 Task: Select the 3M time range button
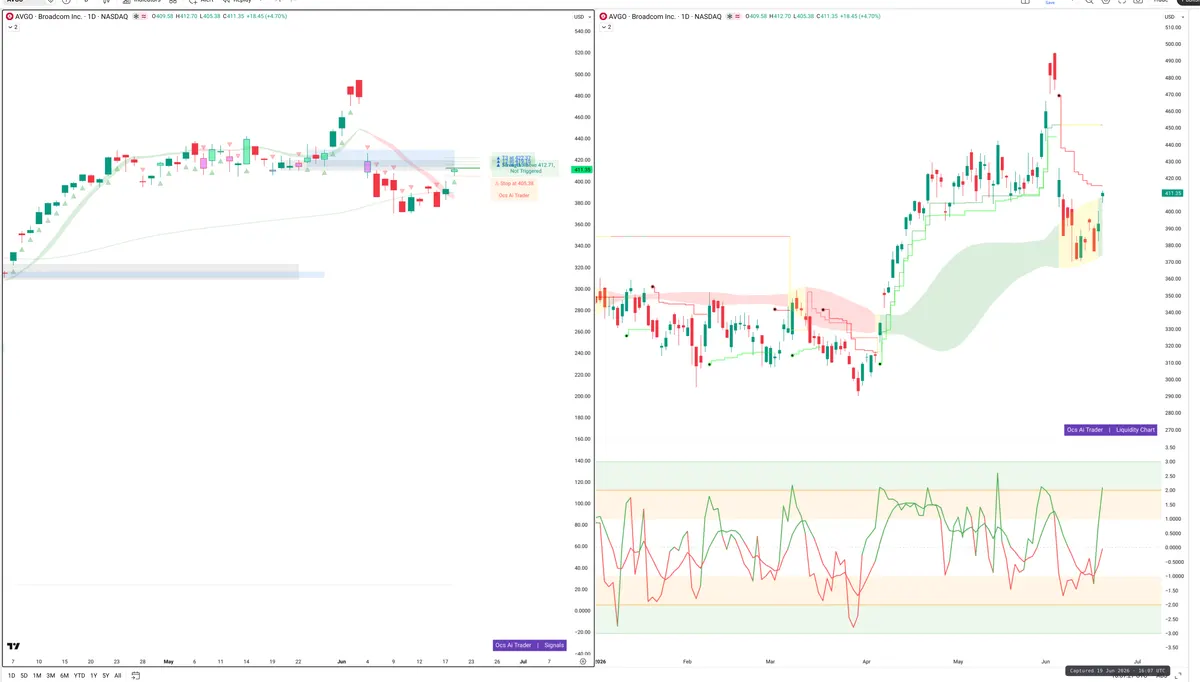pos(51,676)
